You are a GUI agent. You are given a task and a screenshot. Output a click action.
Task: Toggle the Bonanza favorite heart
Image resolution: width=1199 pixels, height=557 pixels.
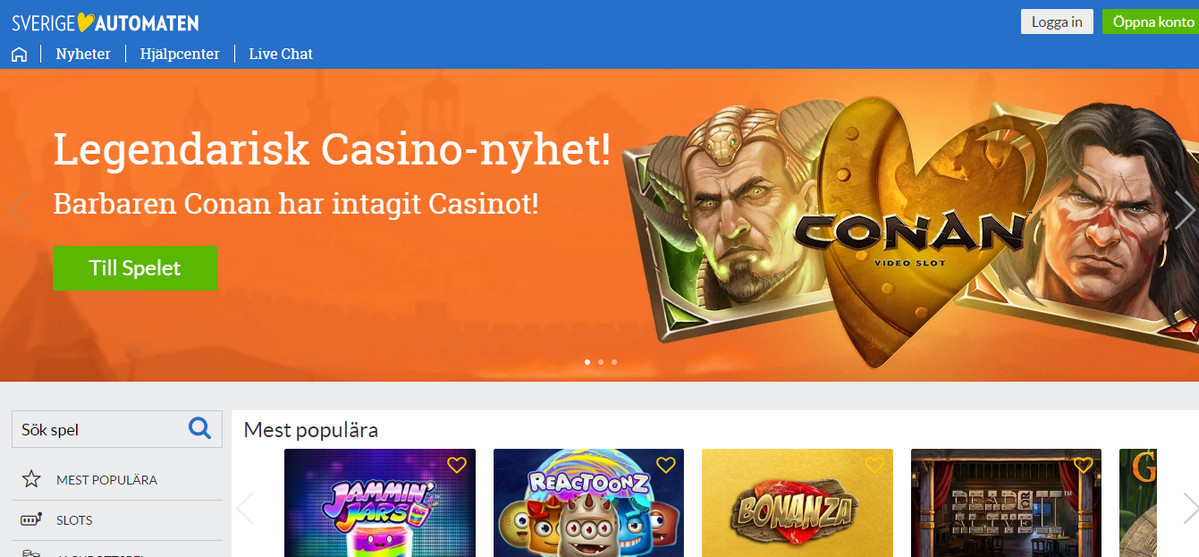(875, 464)
